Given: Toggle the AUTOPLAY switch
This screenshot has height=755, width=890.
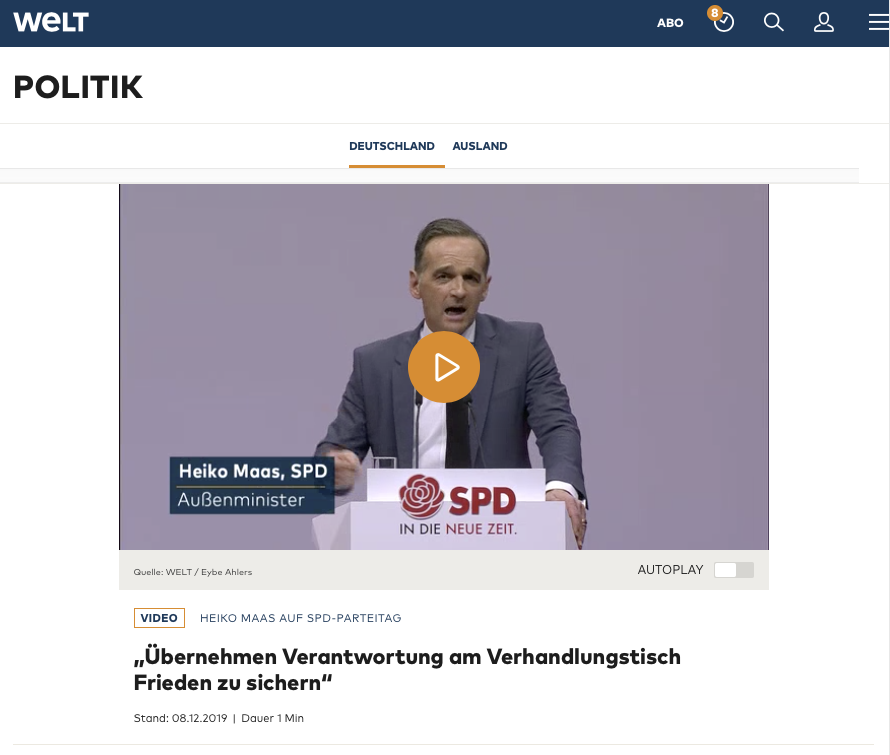Looking at the screenshot, I should pyautogui.click(x=734, y=570).
